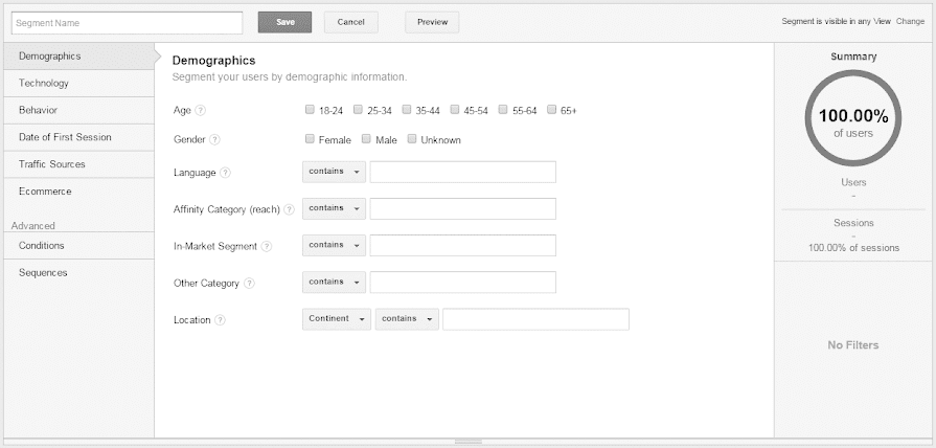Open advanced Conditions tab
936x448 pixels.
click(79, 246)
